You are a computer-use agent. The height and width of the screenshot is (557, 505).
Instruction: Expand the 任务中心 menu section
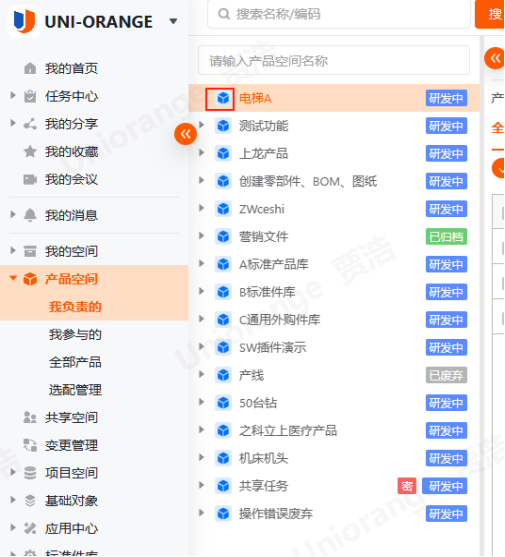[x=13, y=95]
